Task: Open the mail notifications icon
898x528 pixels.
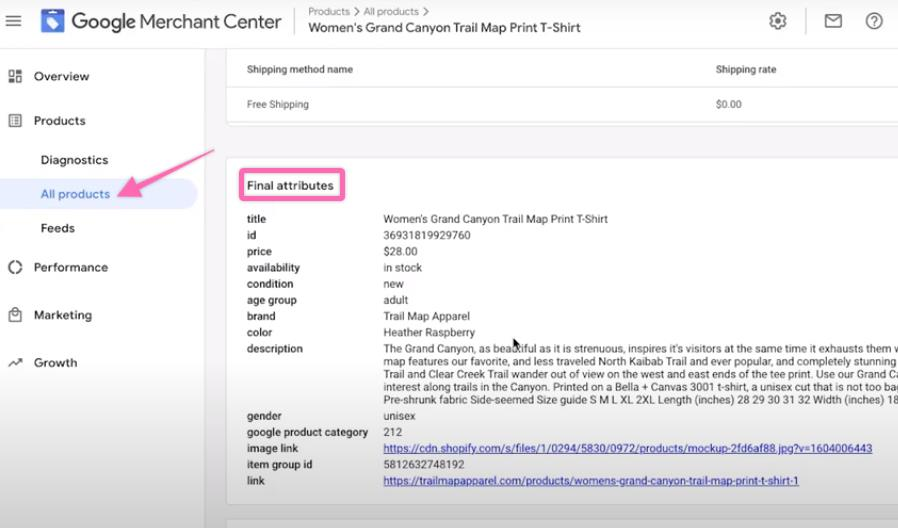Action: (x=832, y=21)
